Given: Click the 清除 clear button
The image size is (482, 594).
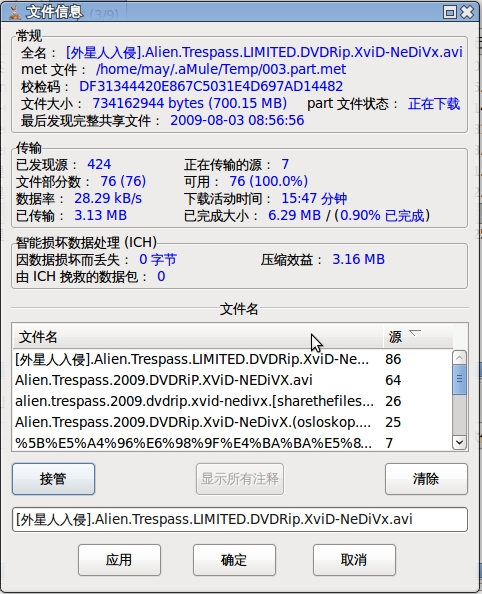Looking at the screenshot, I should tap(426, 479).
